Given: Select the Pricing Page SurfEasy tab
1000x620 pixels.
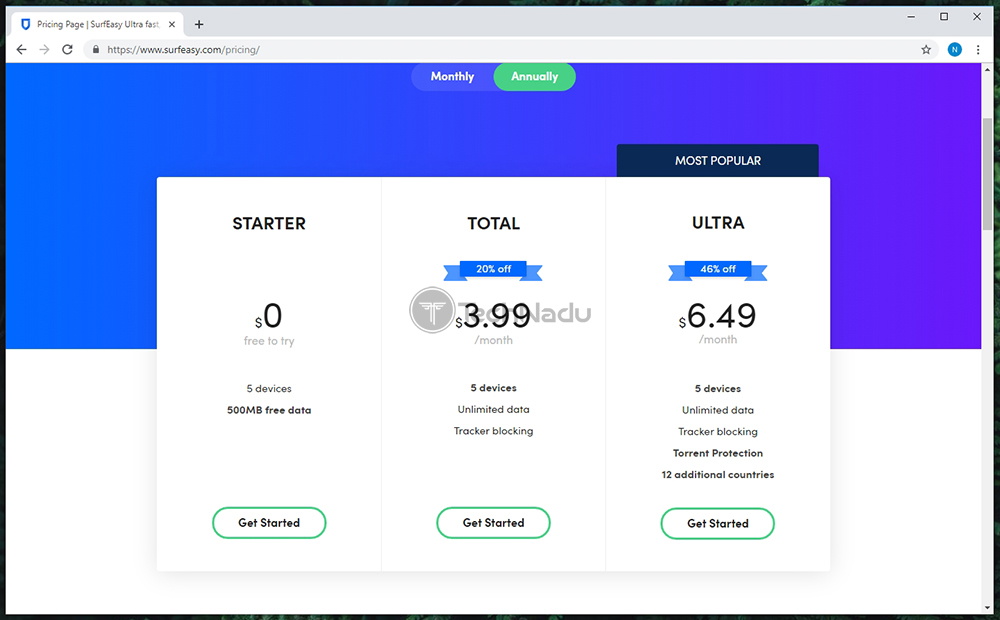Looking at the screenshot, I should (98, 24).
